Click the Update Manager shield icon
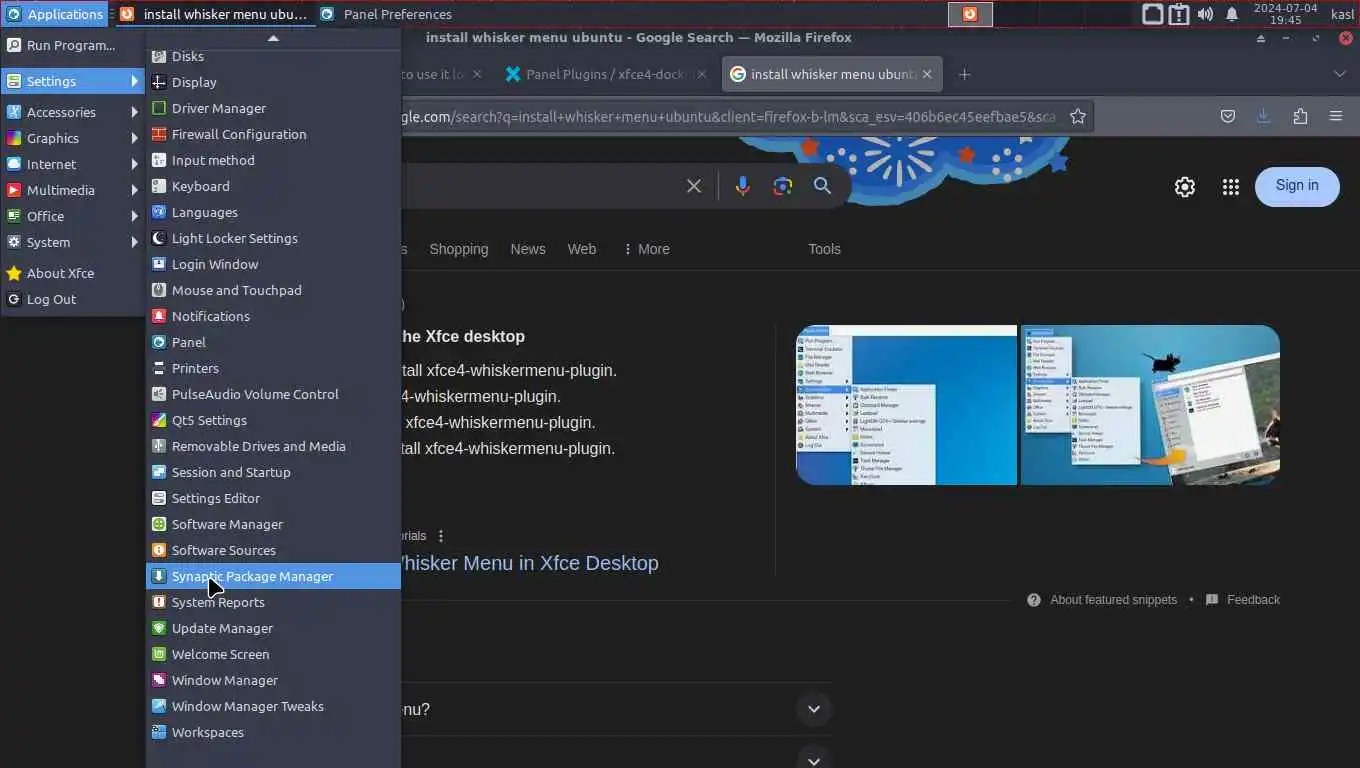This screenshot has height=768, width=1360. pos(158,628)
